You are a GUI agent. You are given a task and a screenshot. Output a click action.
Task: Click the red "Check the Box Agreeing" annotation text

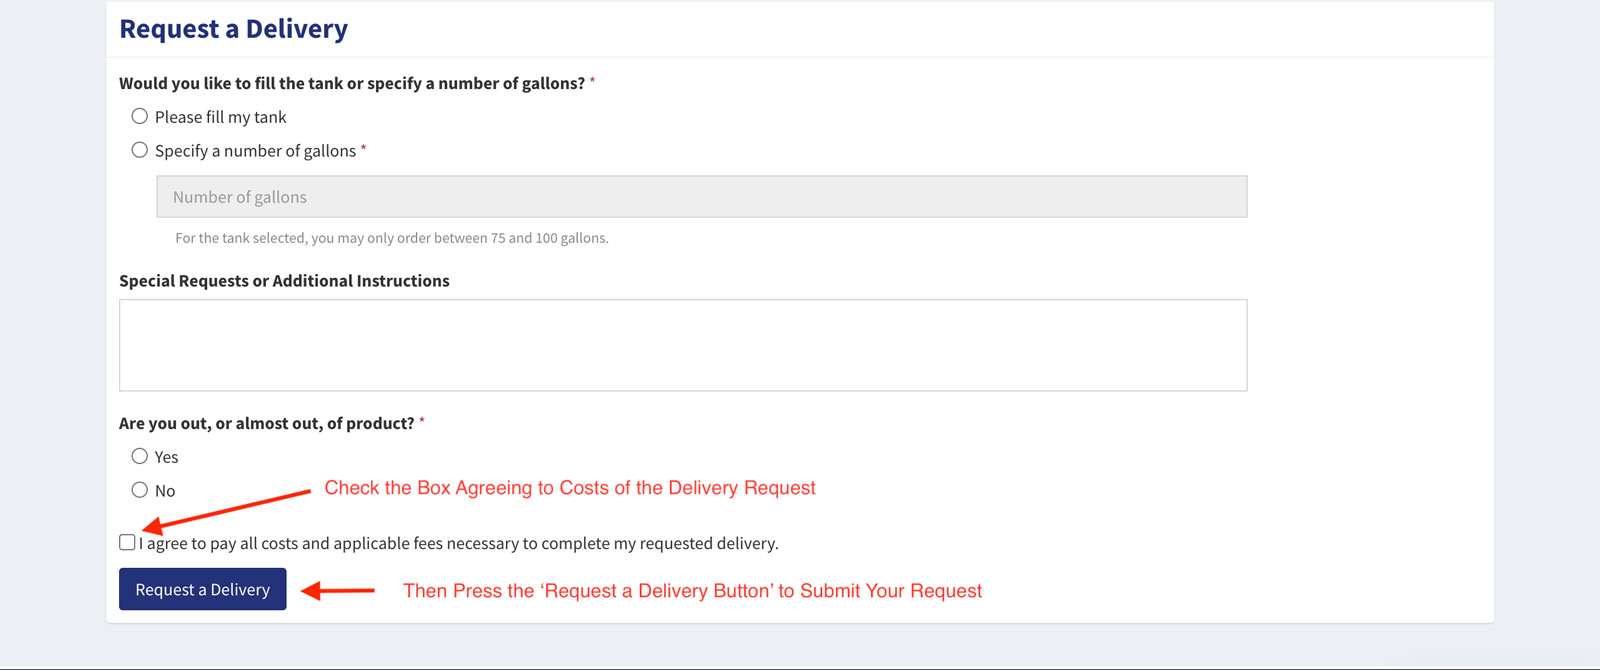pyautogui.click(x=570, y=488)
